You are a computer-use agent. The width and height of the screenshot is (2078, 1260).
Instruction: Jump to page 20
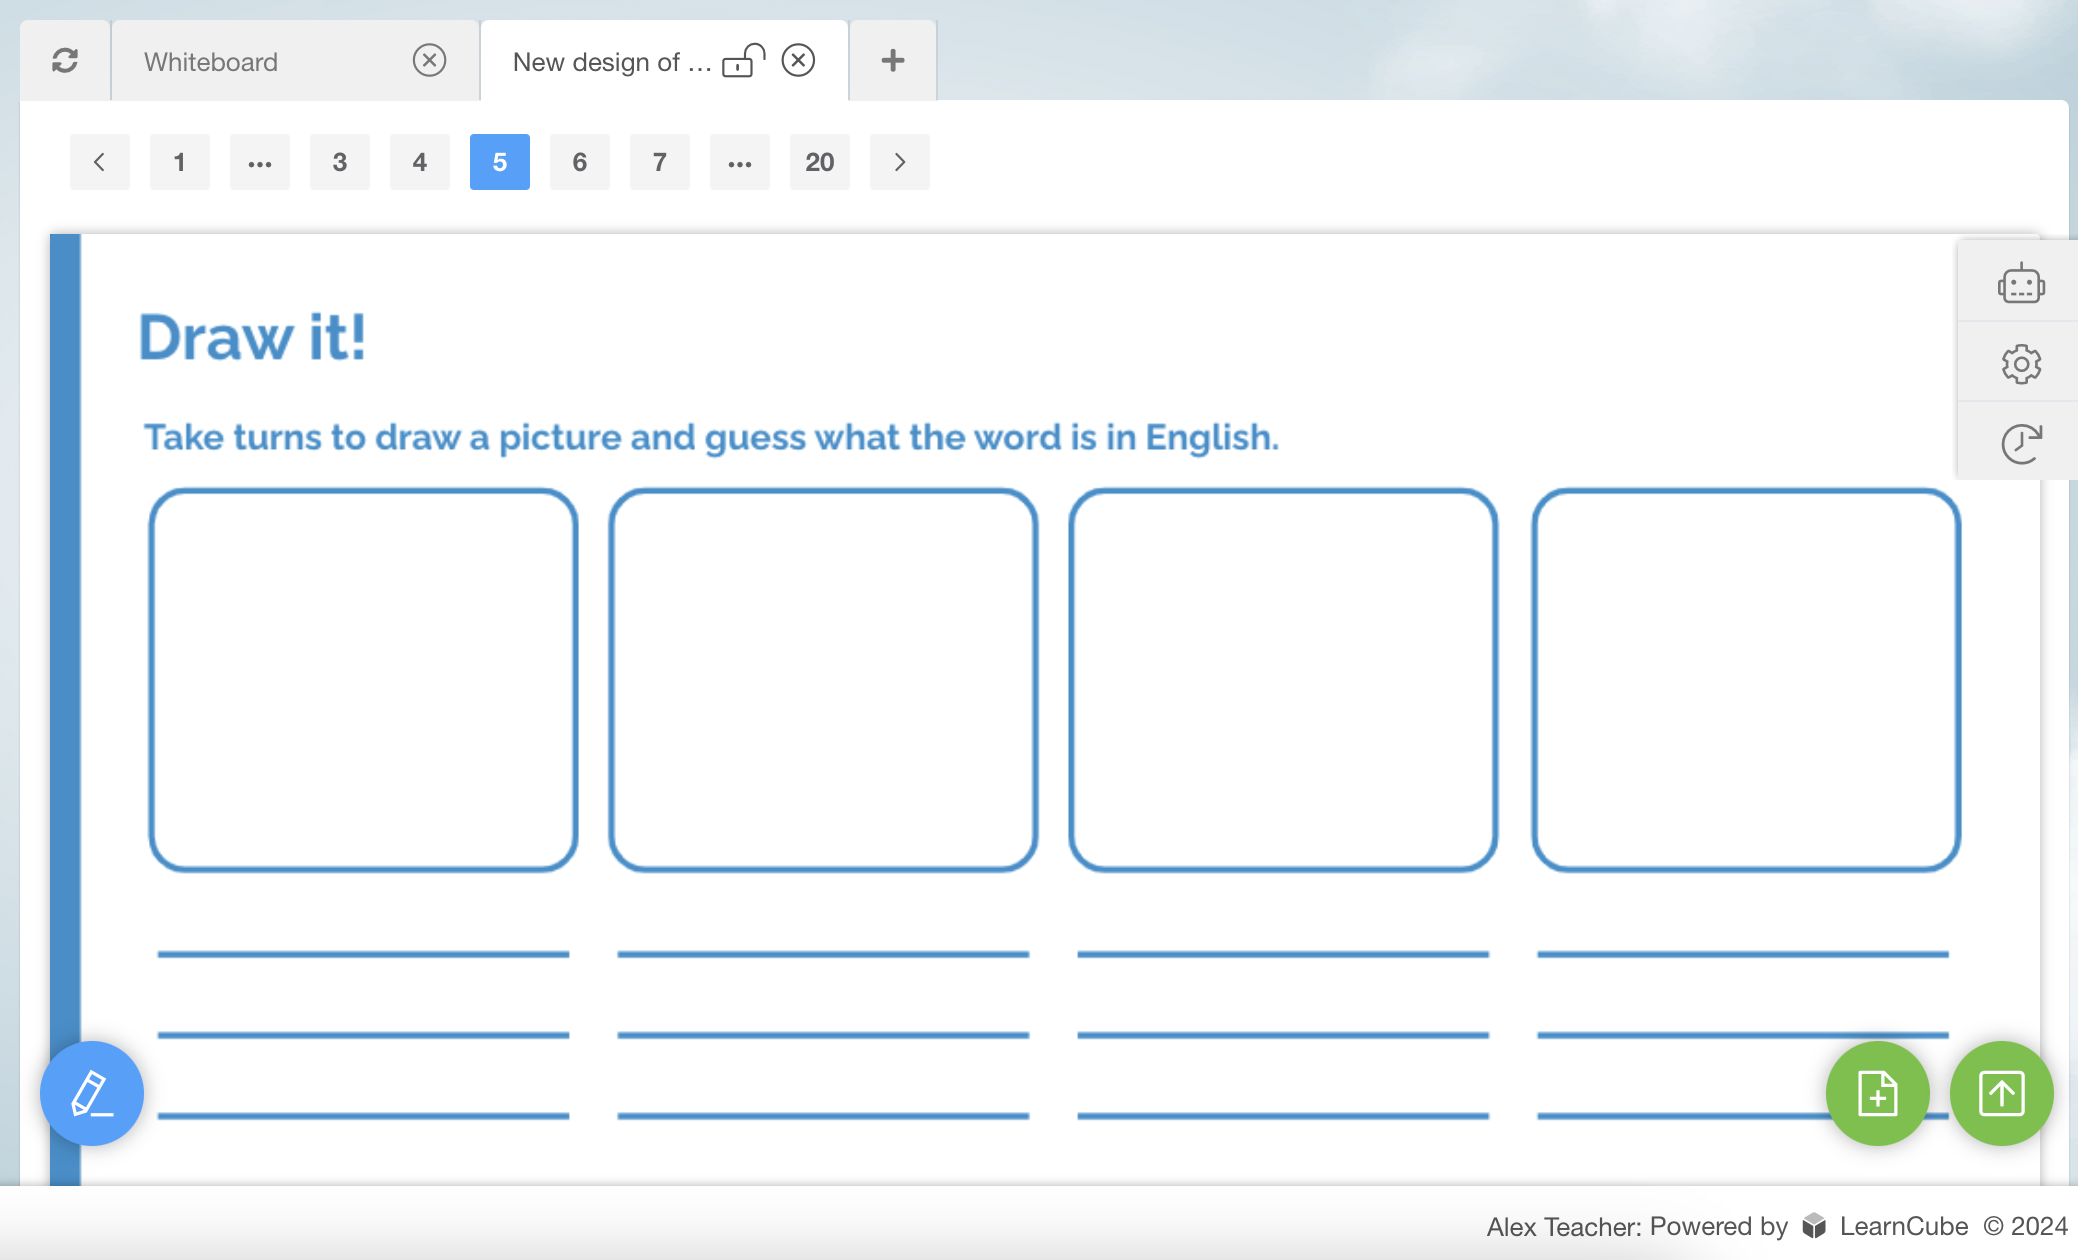(x=819, y=161)
